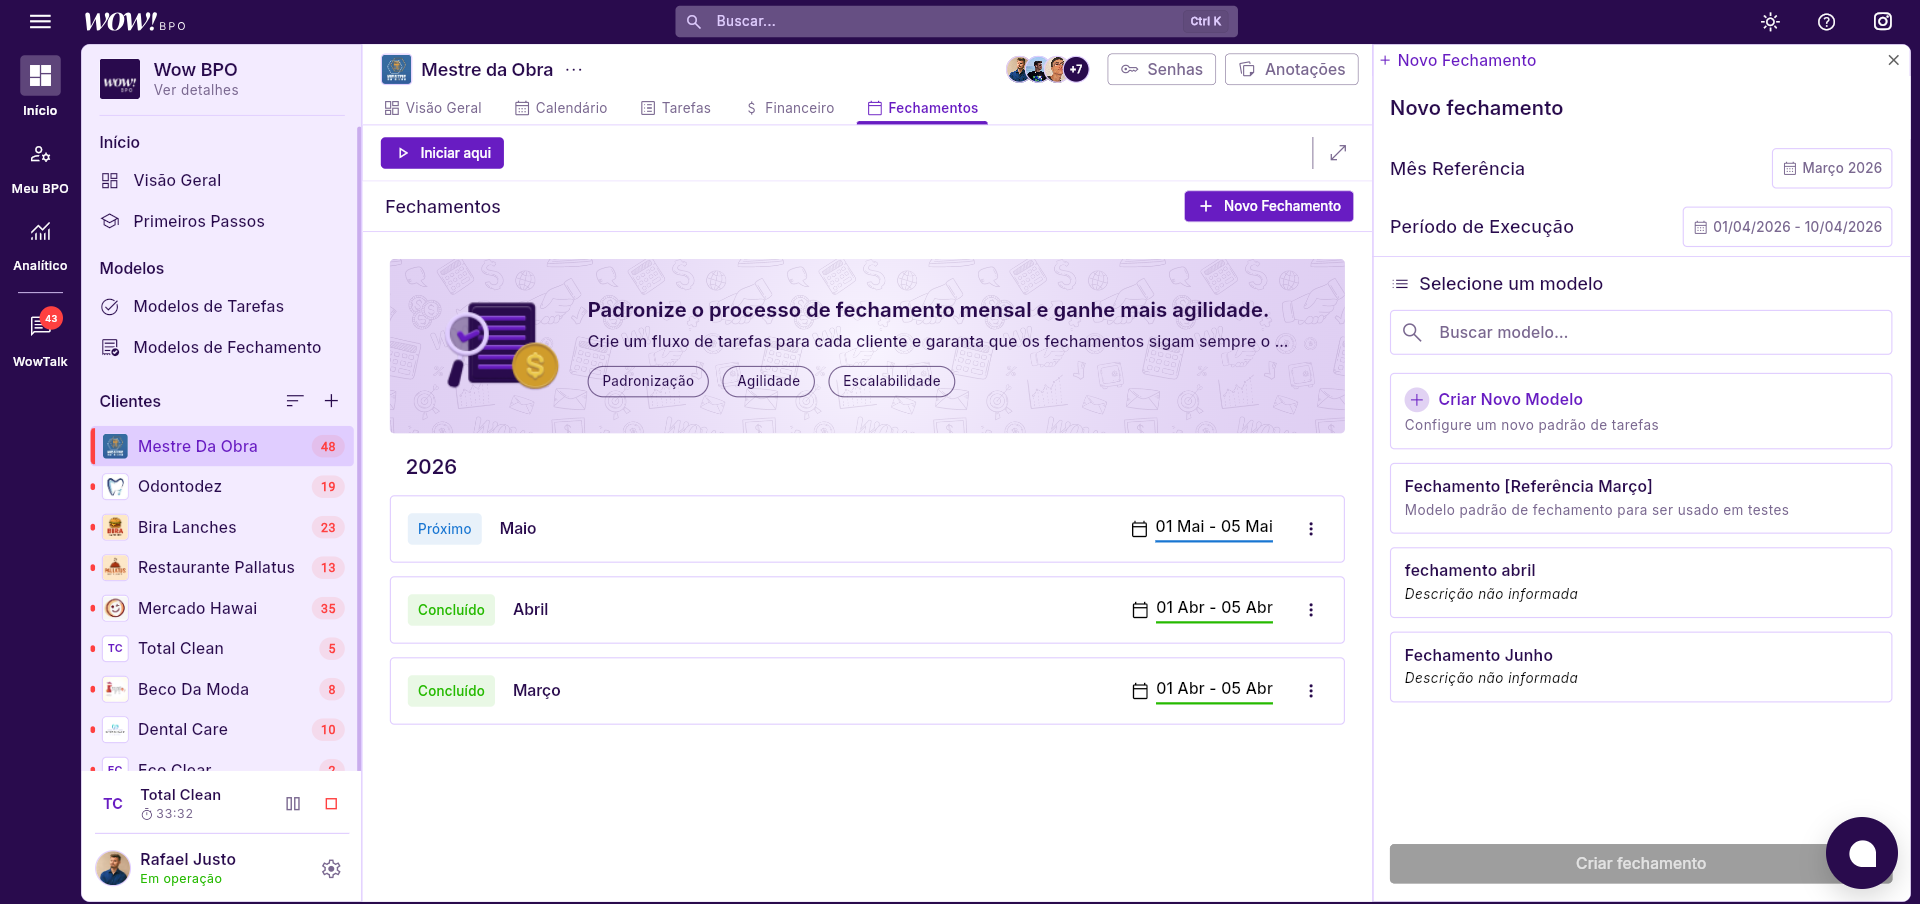1920x904 pixels.
Task: Click the Buscar modelo search field
Action: click(1640, 332)
